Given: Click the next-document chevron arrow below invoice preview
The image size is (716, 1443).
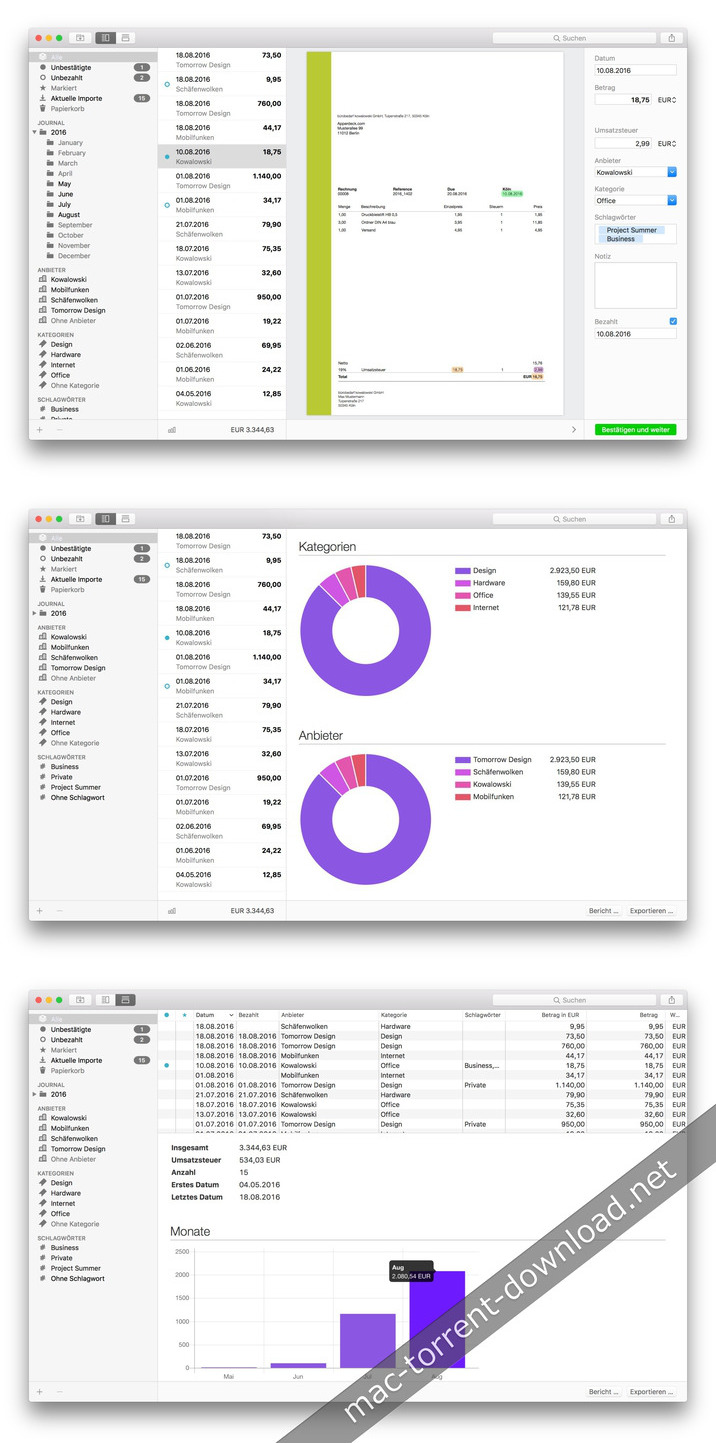Looking at the screenshot, I should click(x=573, y=429).
